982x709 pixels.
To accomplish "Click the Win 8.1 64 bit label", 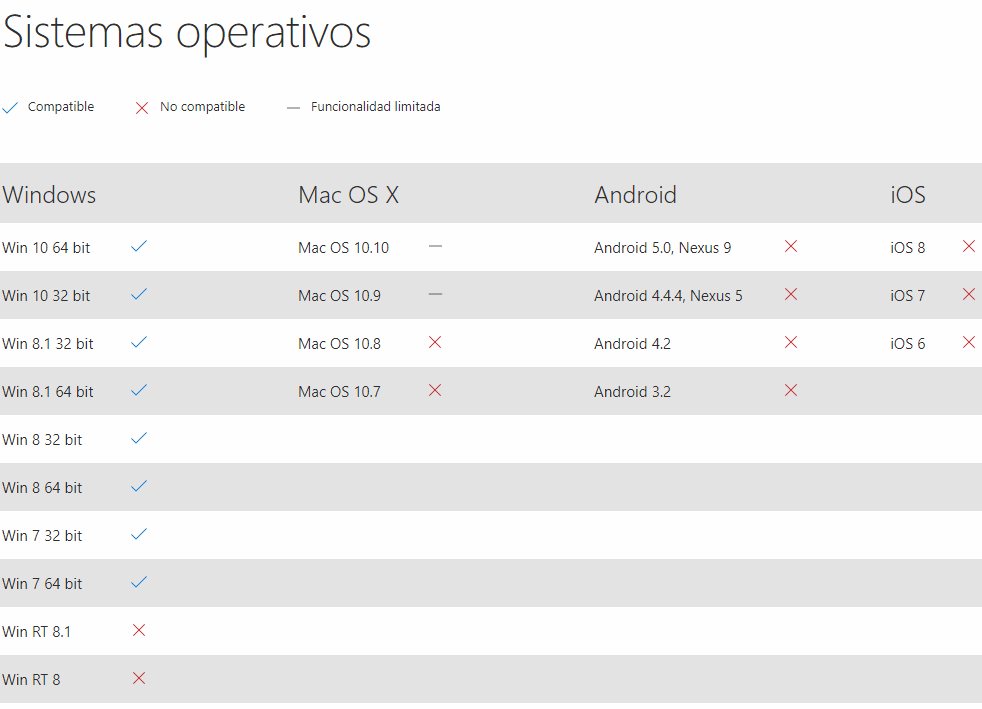I will coord(48,392).
